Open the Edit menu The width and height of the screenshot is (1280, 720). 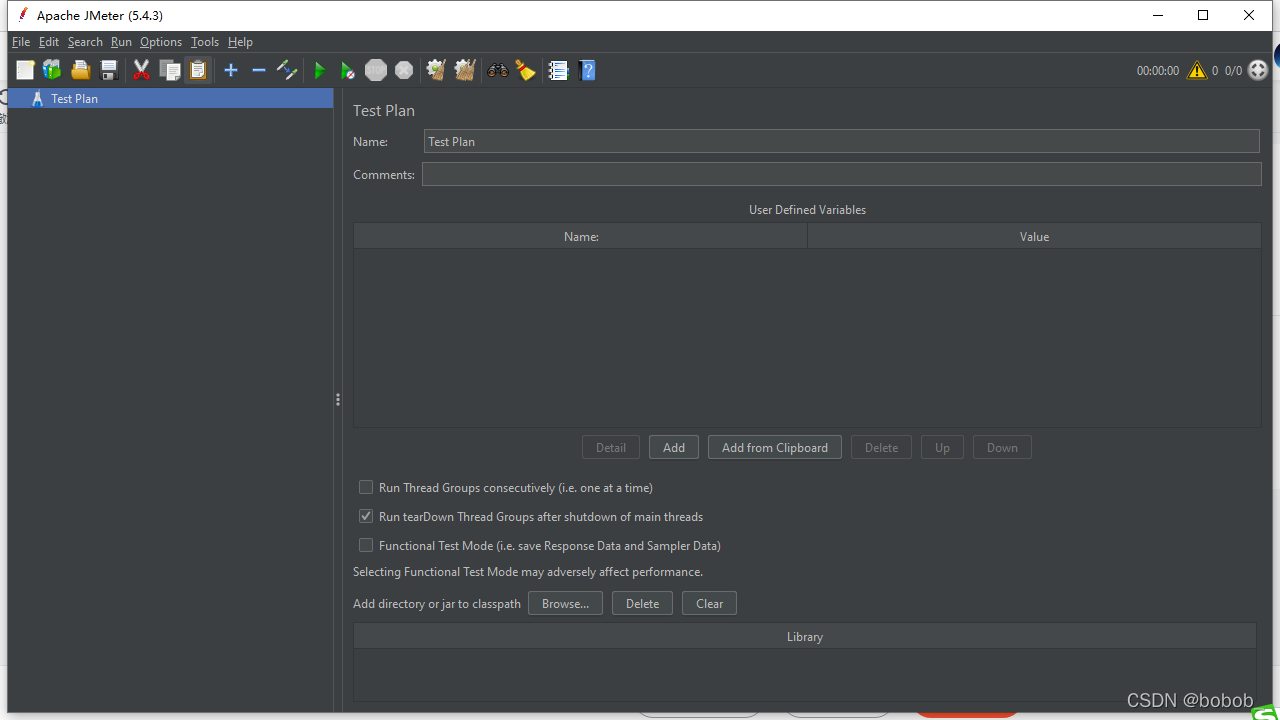pyautogui.click(x=49, y=42)
